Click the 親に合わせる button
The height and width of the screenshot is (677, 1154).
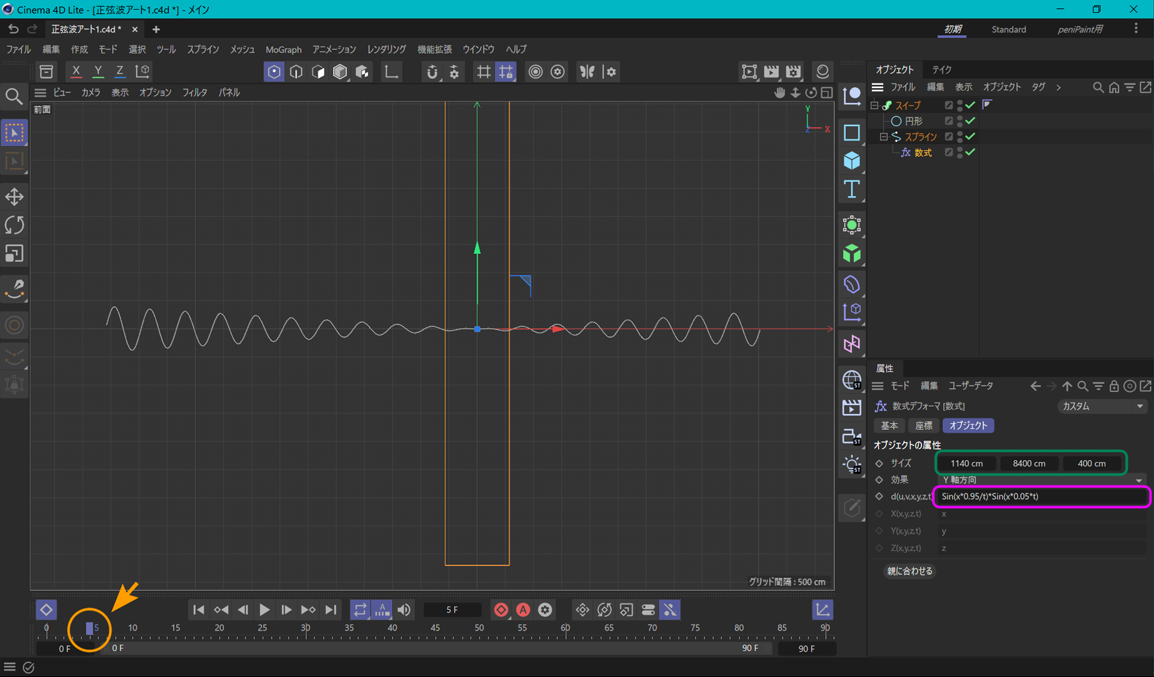[909, 571]
